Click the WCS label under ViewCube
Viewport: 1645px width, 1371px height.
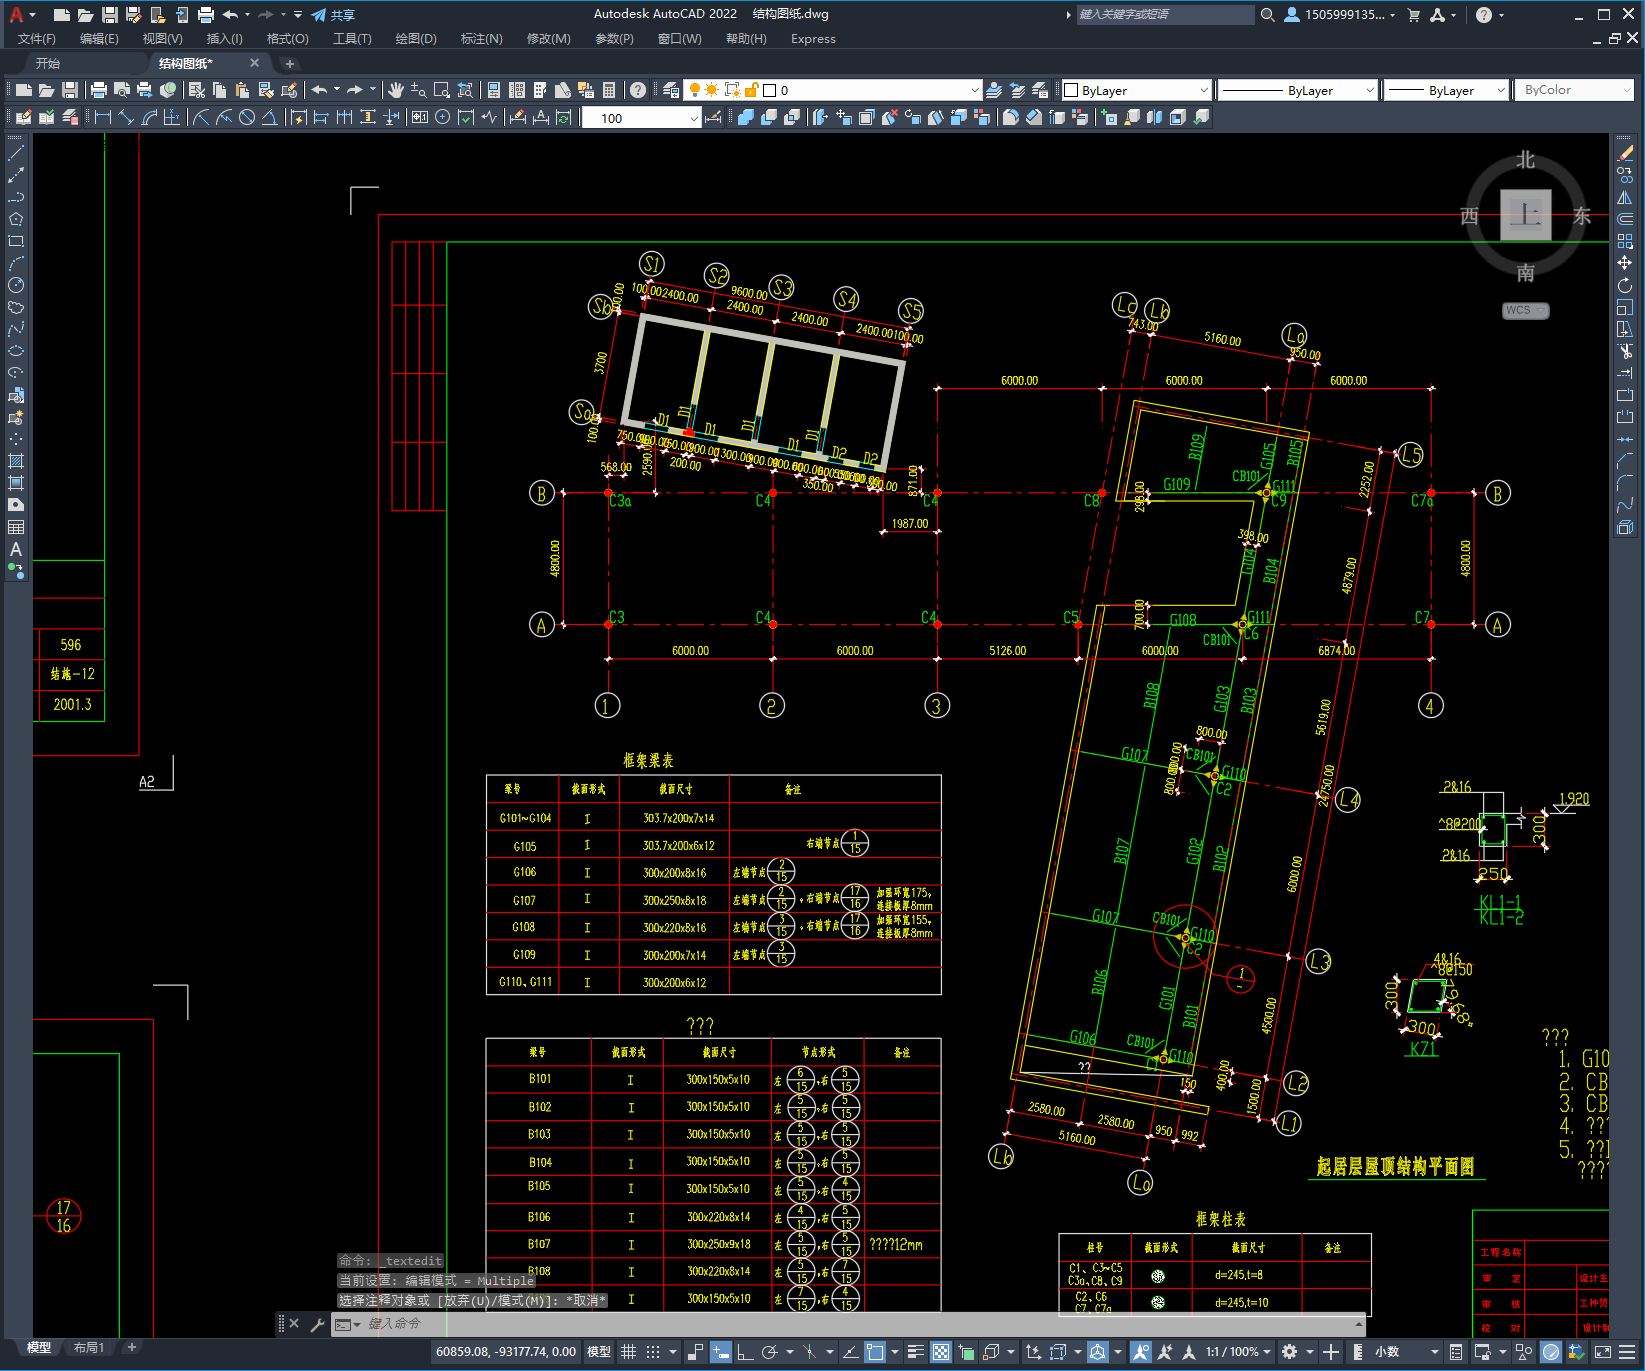tap(1525, 310)
